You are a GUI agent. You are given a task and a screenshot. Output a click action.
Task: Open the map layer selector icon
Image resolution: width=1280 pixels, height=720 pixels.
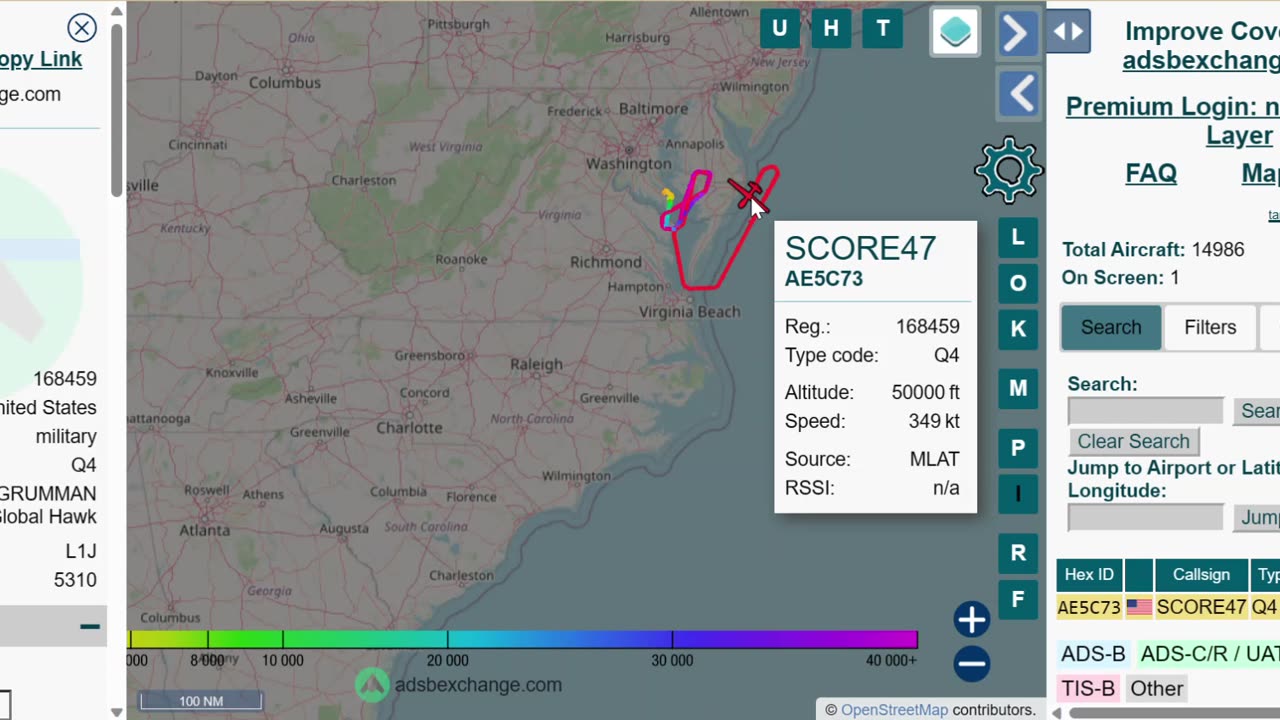coord(955,32)
